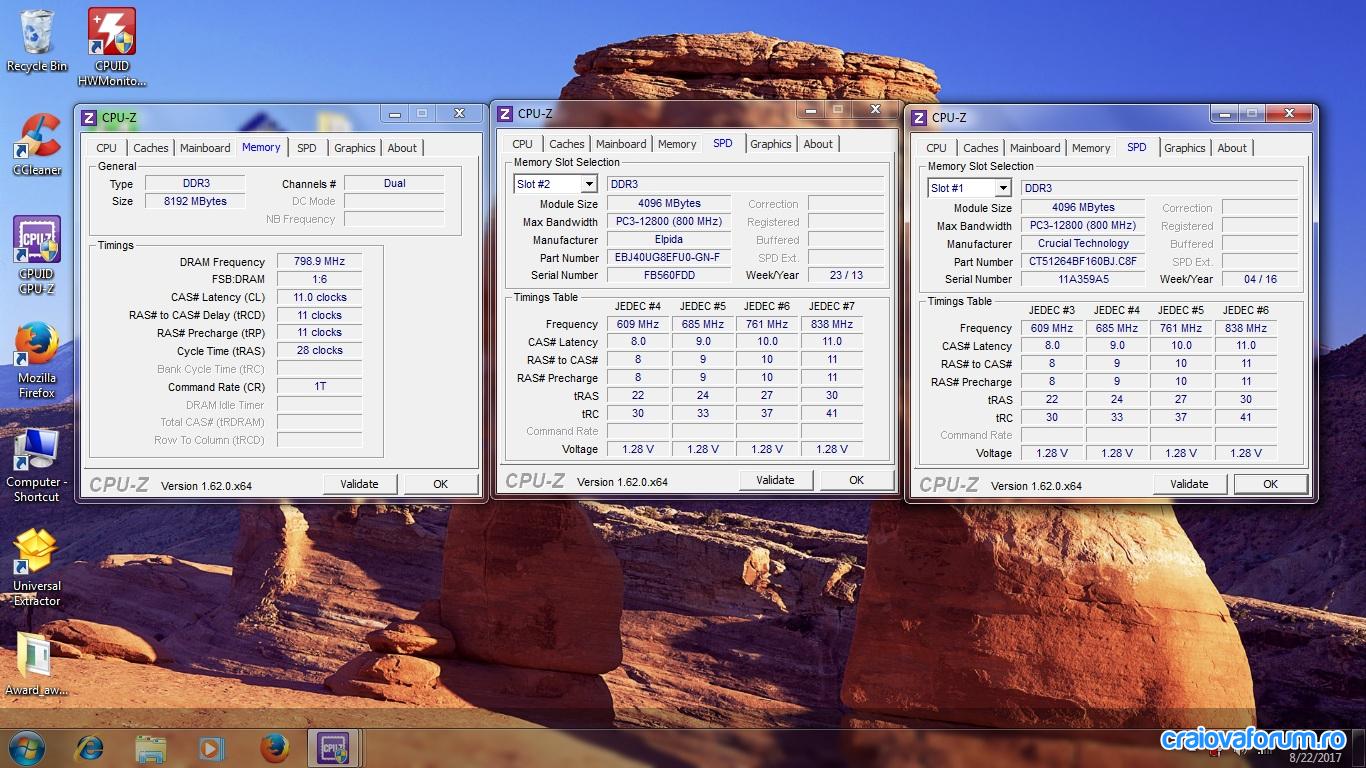Open the Award_aw folder on desktop

[37, 664]
